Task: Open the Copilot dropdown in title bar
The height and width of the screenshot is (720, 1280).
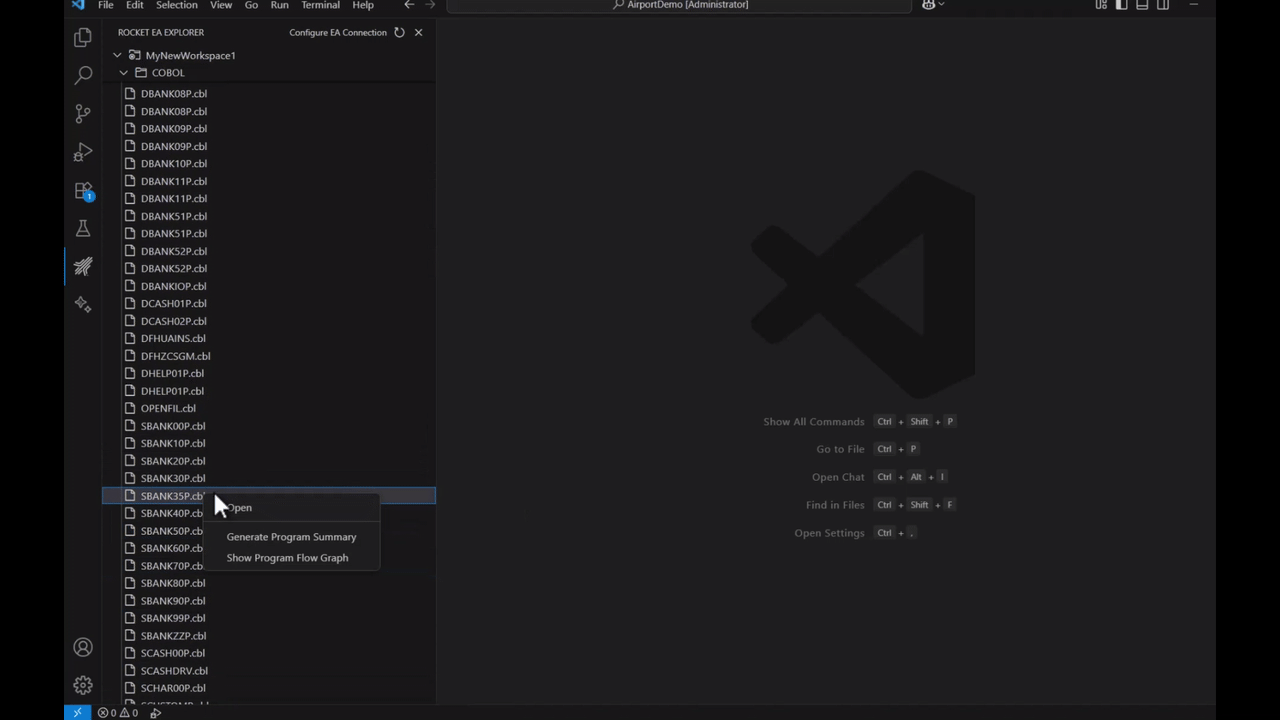Action: pos(932,5)
